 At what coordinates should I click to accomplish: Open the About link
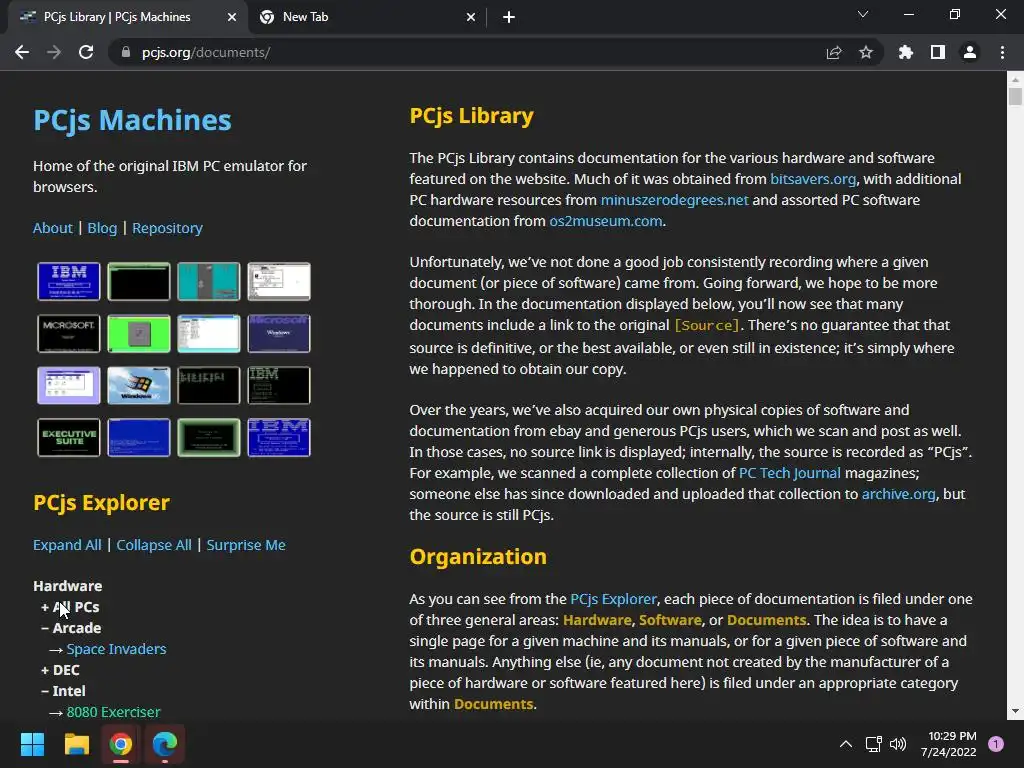tap(53, 228)
